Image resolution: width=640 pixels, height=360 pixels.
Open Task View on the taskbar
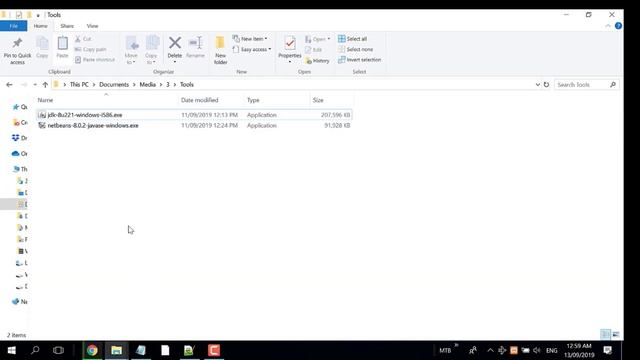(58, 350)
